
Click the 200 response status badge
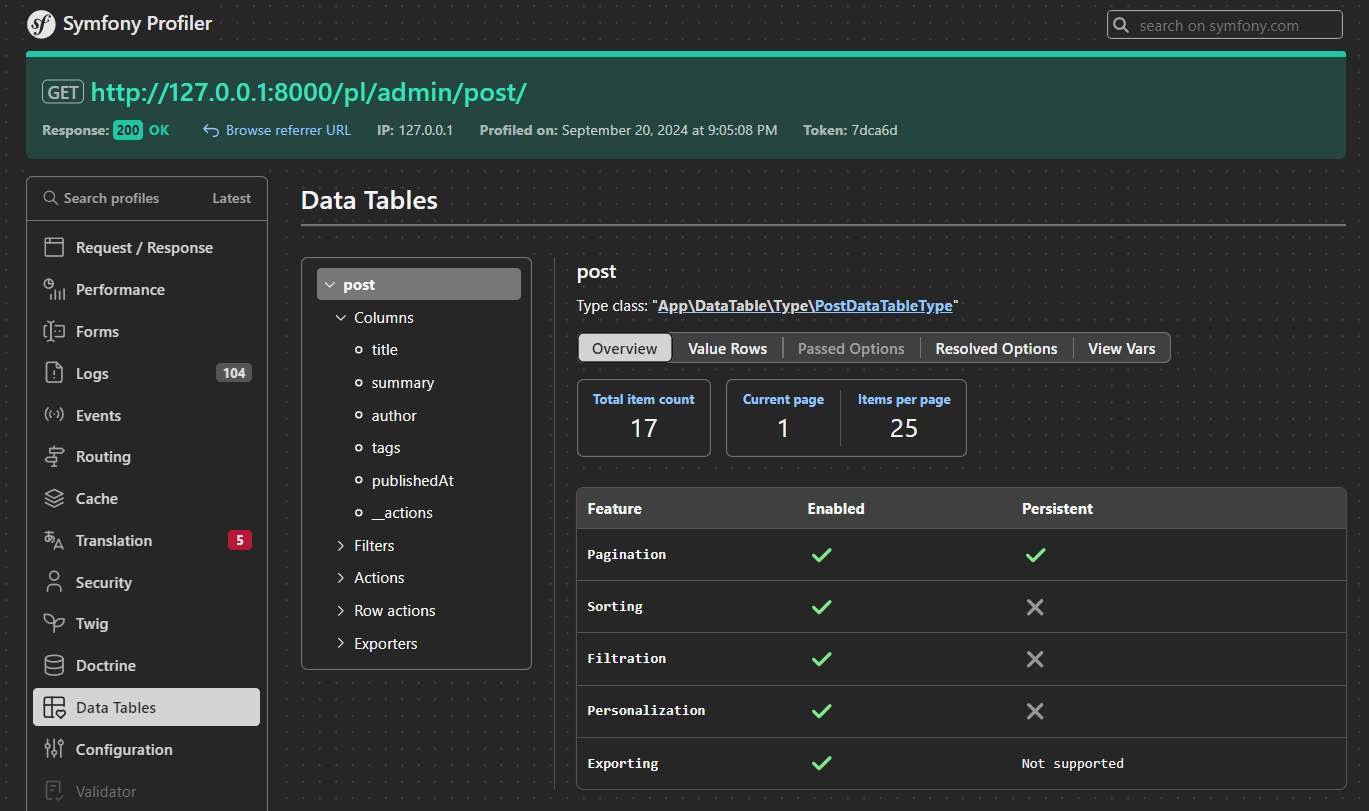[x=128, y=130]
